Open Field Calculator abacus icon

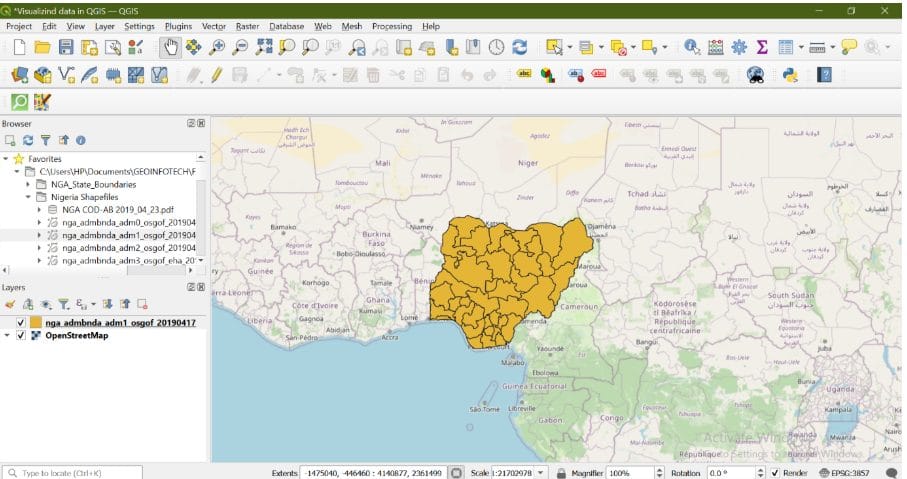[715, 47]
